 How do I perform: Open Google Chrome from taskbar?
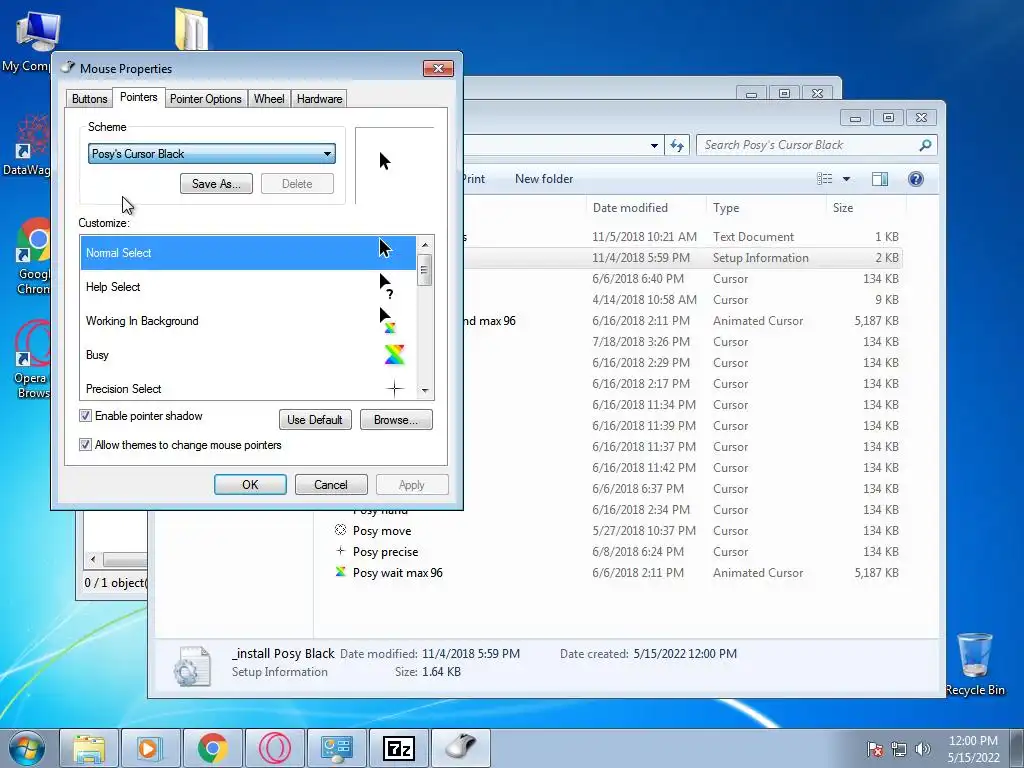212,748
